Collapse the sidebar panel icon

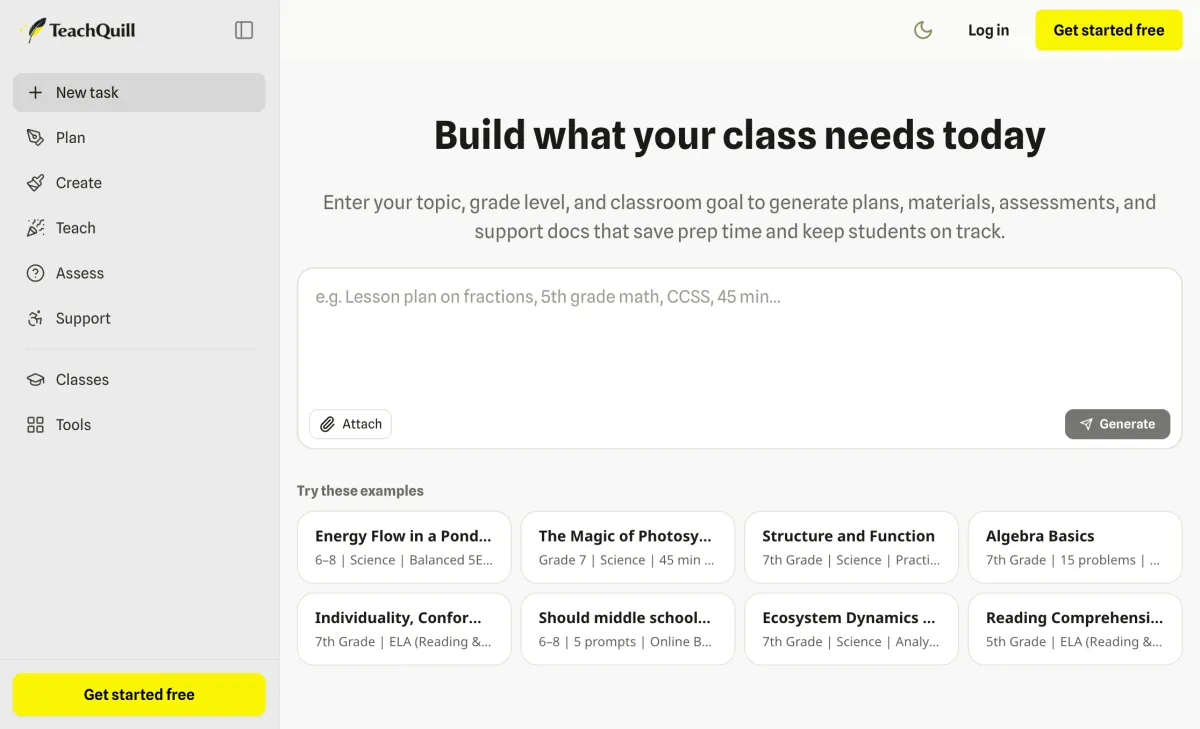(x=244, y=30)
